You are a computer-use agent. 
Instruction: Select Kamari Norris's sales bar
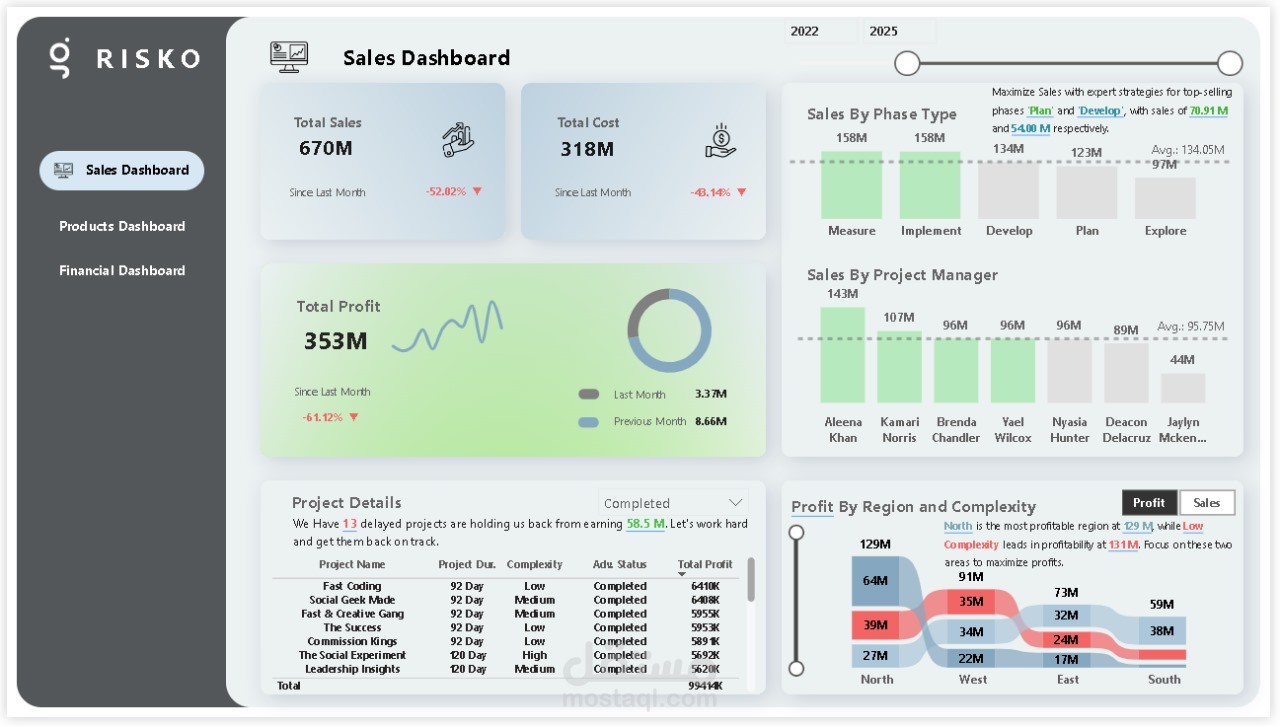pyautogui.click(x=899, y=367)
